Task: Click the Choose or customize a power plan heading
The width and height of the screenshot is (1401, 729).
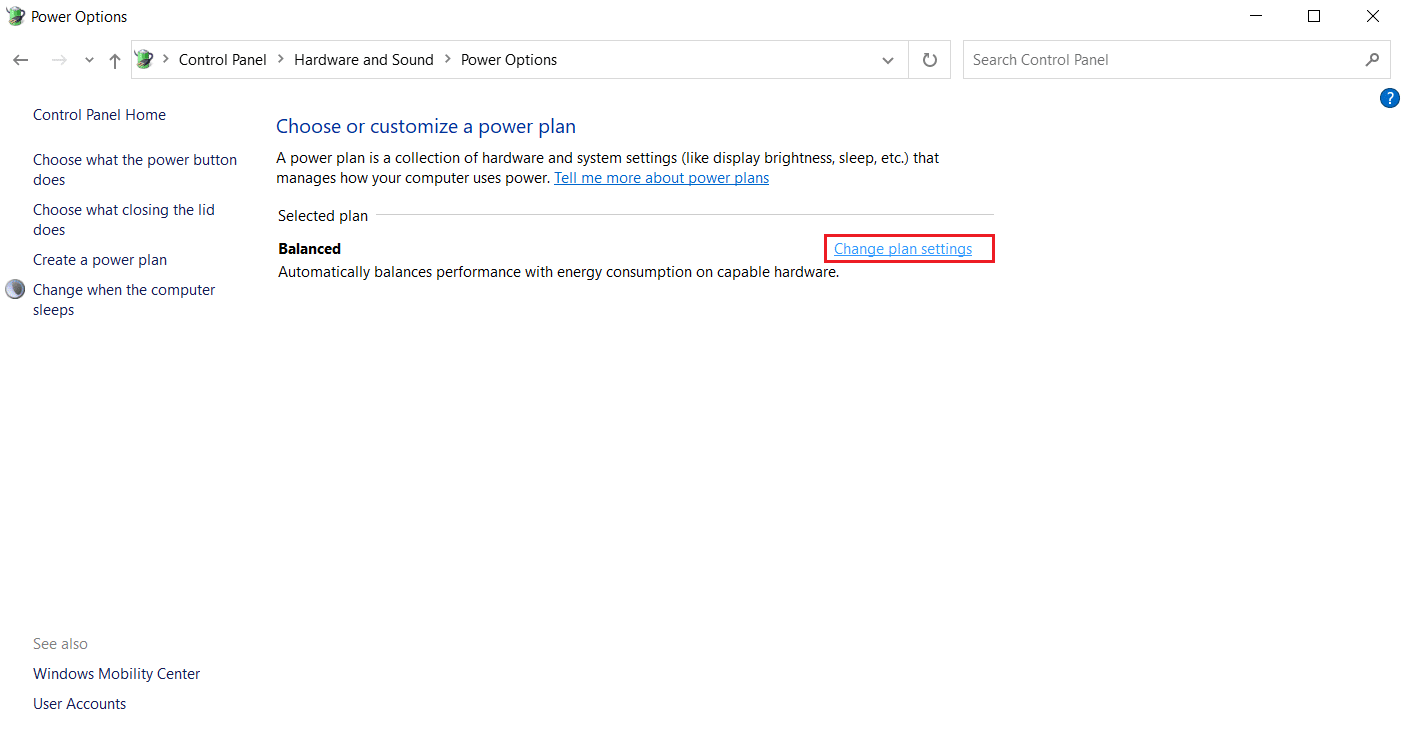Action: (x=426, y=127)
